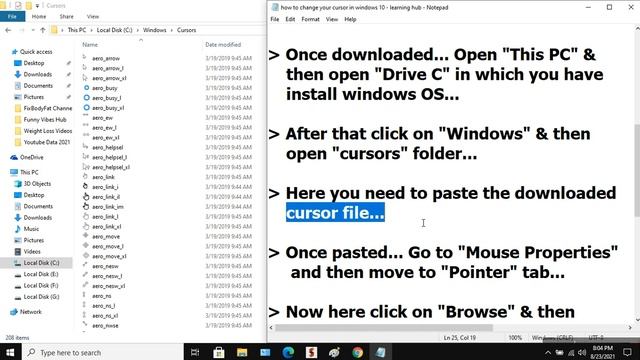
Task: Open the File tab in File Explorer
Action: click(x=12, y=16)
